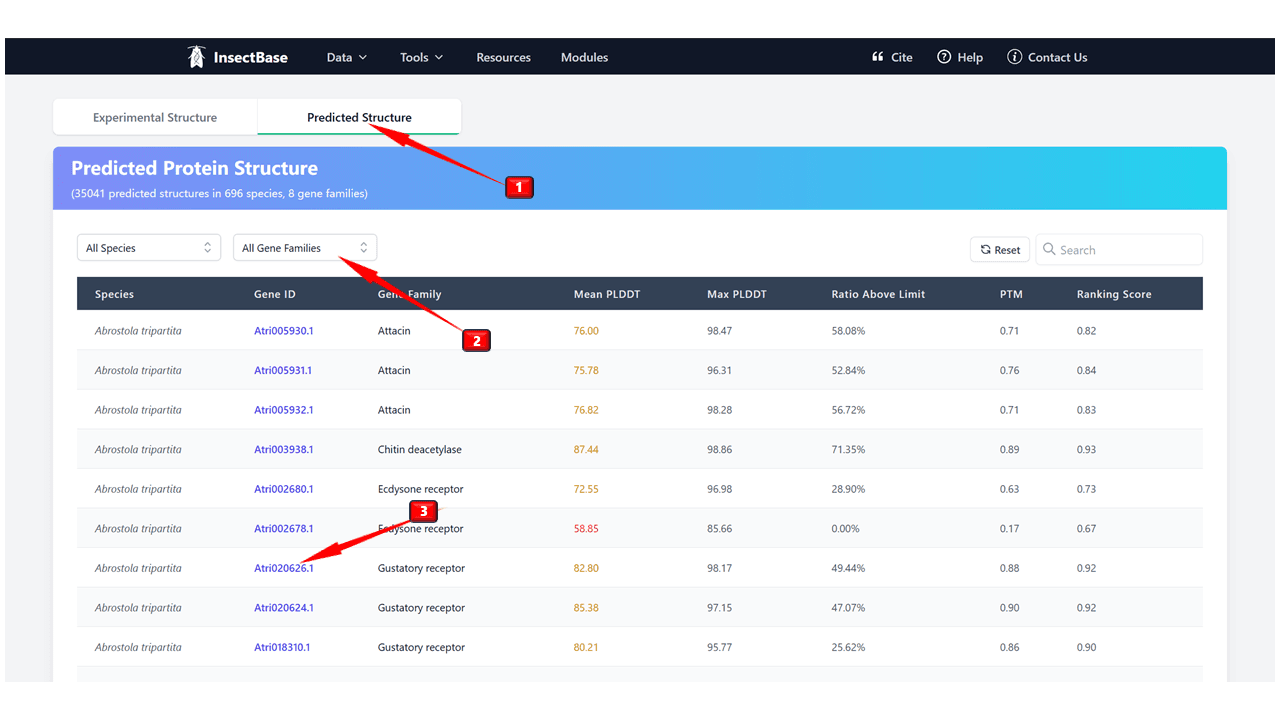This screenshot has height=720, width=1280.
Task: Expand the All Gene Families dropdown
Action: tap(305, 248)
